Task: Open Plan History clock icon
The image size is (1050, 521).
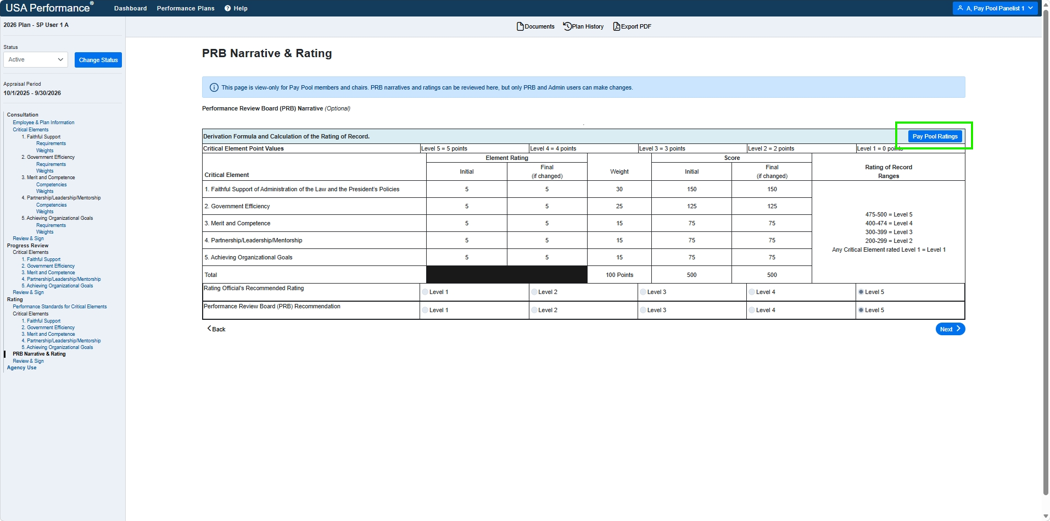Action: point(567,27)
